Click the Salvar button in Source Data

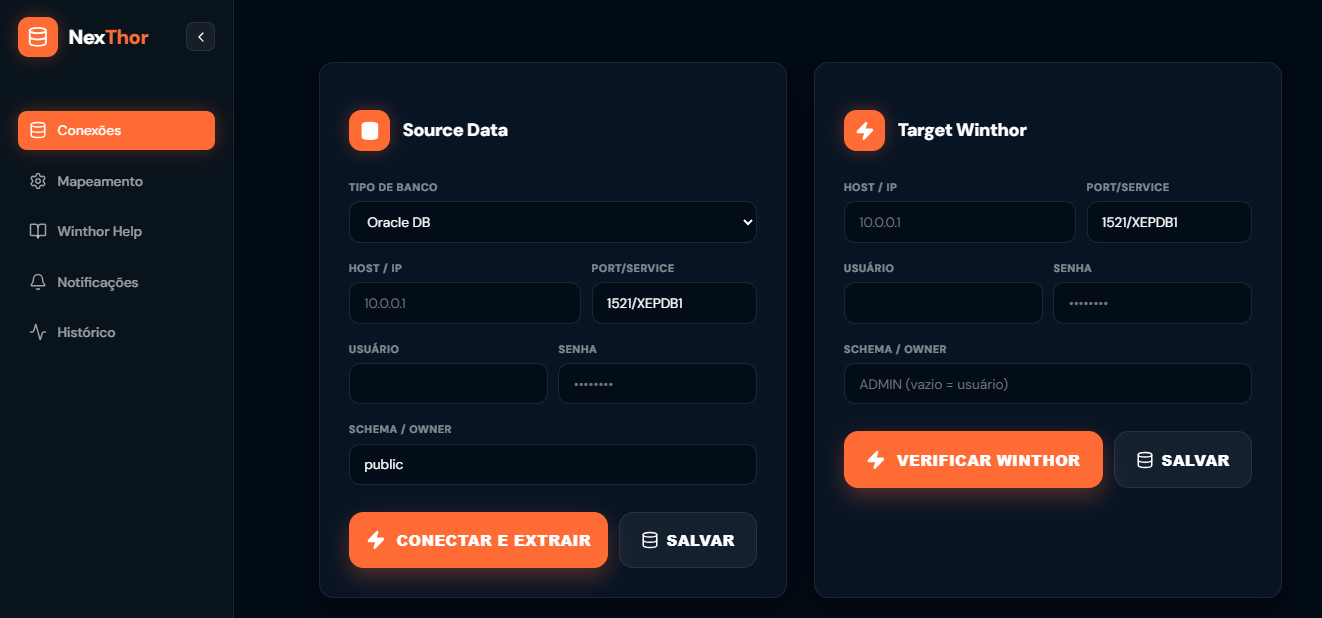688,540
